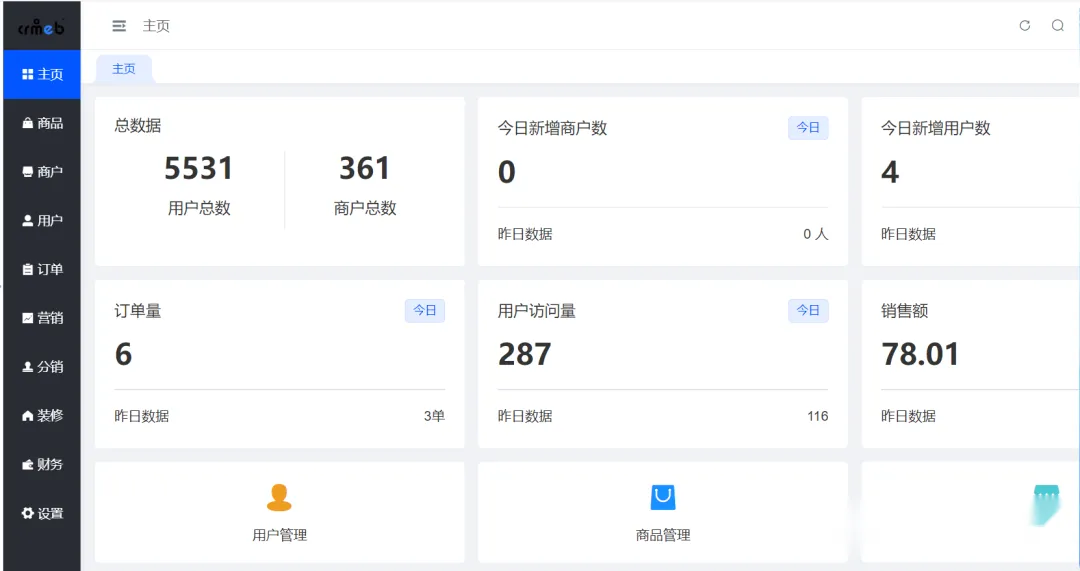Viewport: 1080px width, 571px height.
Task: Click 今日 tag on 订单量 card
Action: [x=424, y=311]
